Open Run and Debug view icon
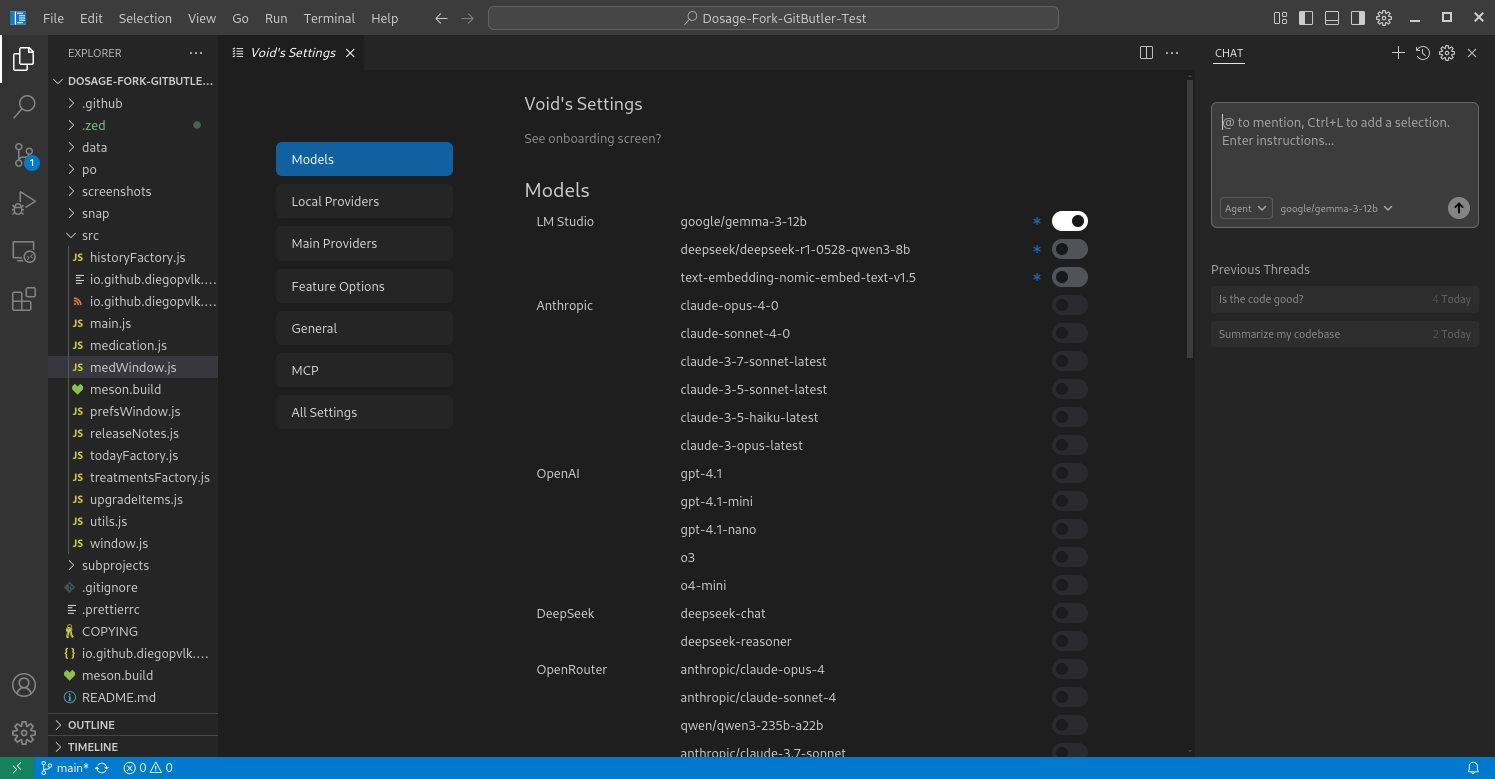1495x779 pixels. coord(24,203)
